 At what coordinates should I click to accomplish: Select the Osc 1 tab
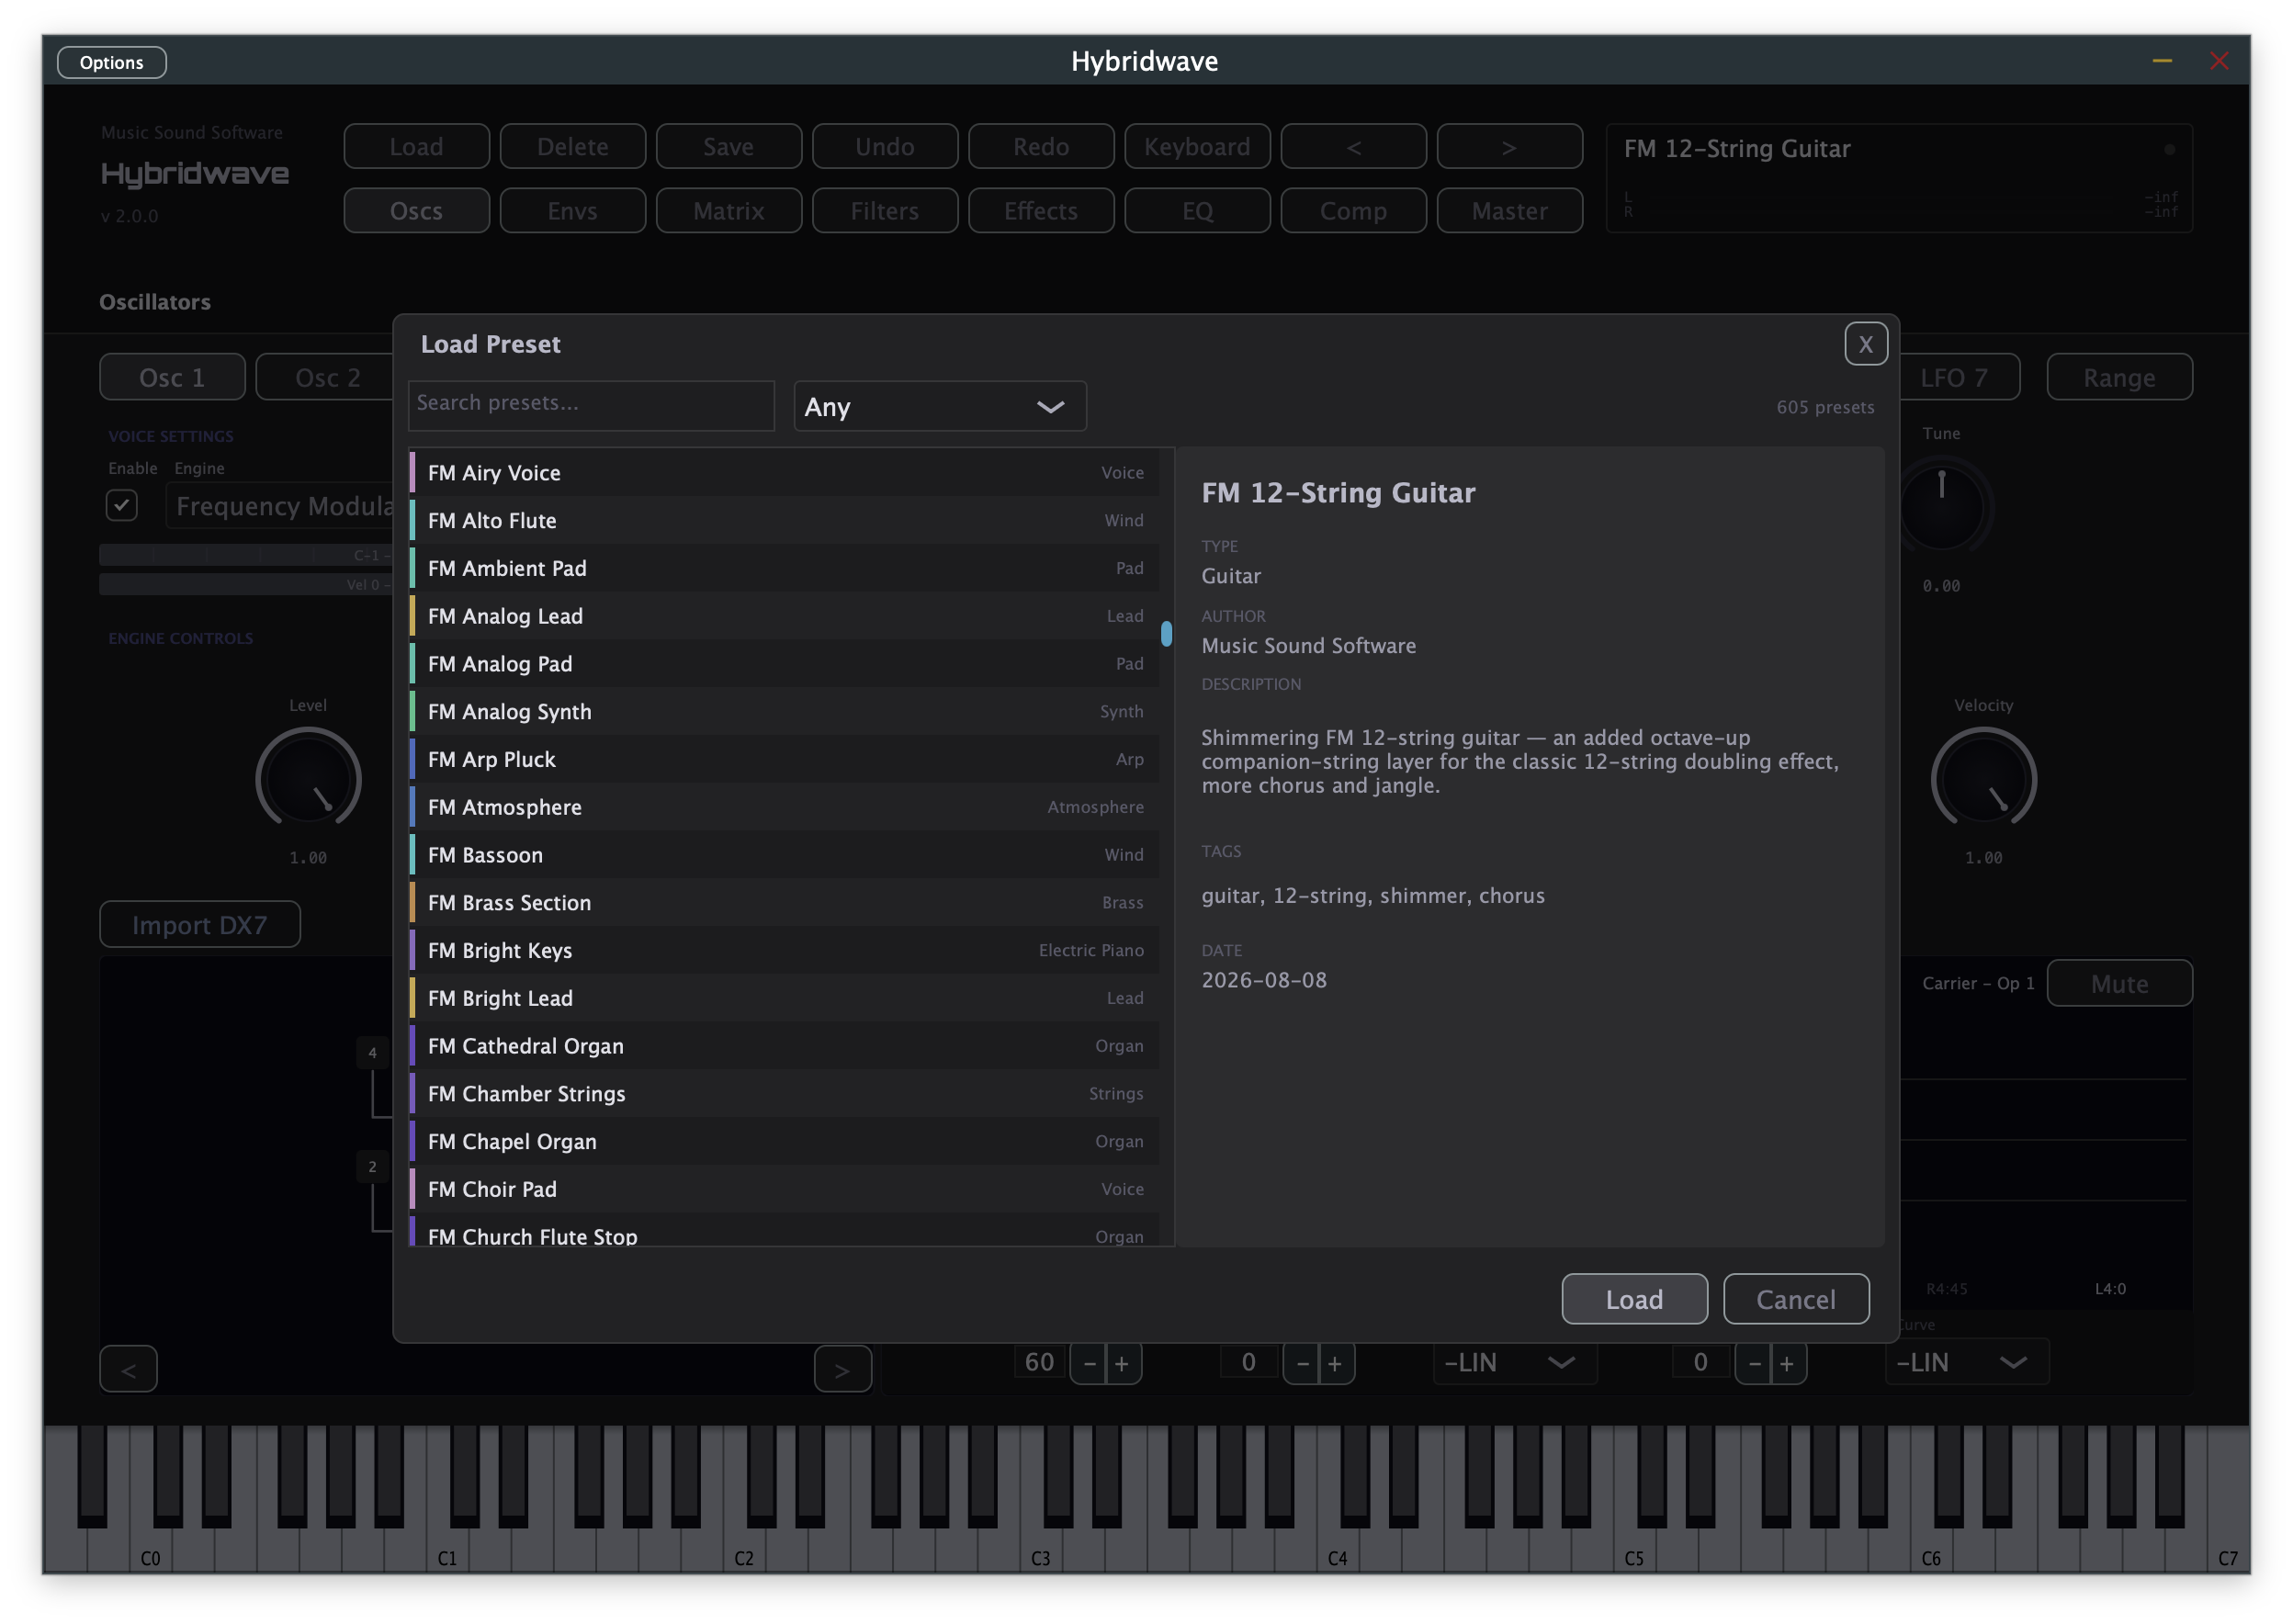coord(172,378)
